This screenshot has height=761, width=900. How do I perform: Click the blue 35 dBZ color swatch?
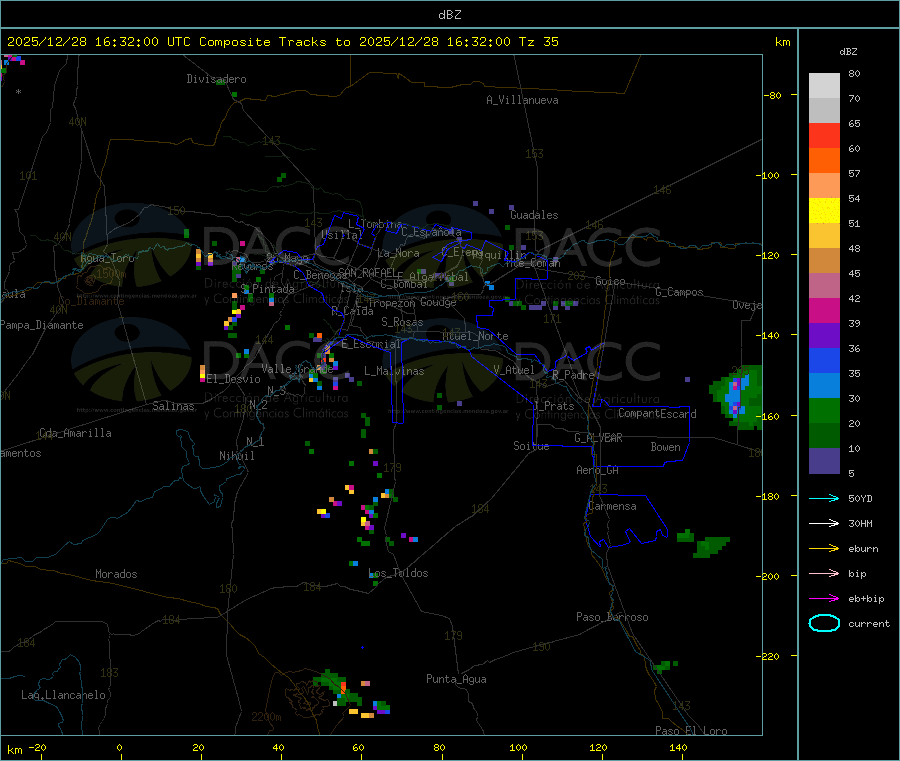[824, 360]
